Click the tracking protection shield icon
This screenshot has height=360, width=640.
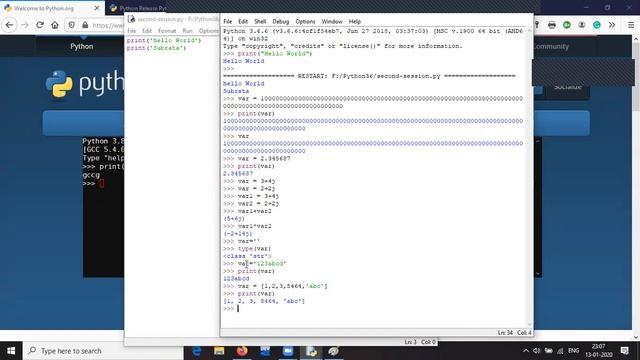72,25
